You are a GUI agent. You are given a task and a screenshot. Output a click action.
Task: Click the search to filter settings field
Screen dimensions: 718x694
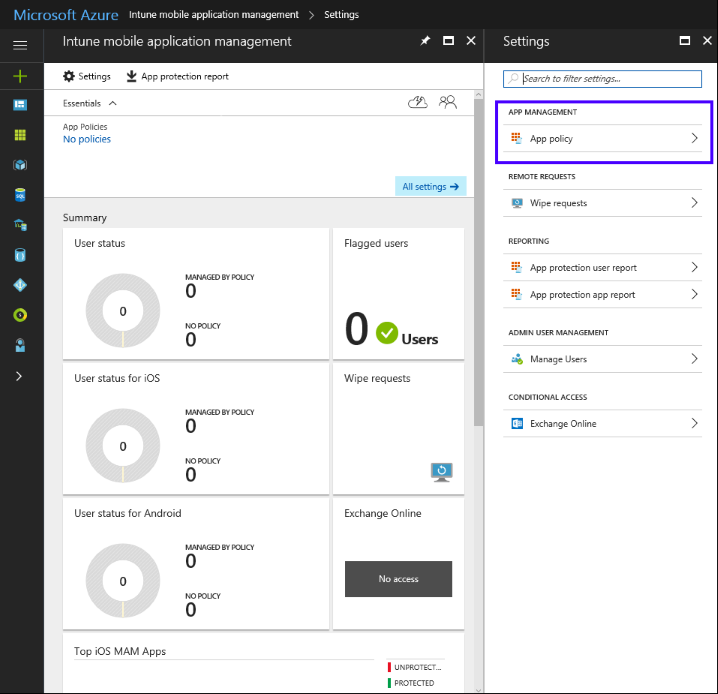click(603, 78)
